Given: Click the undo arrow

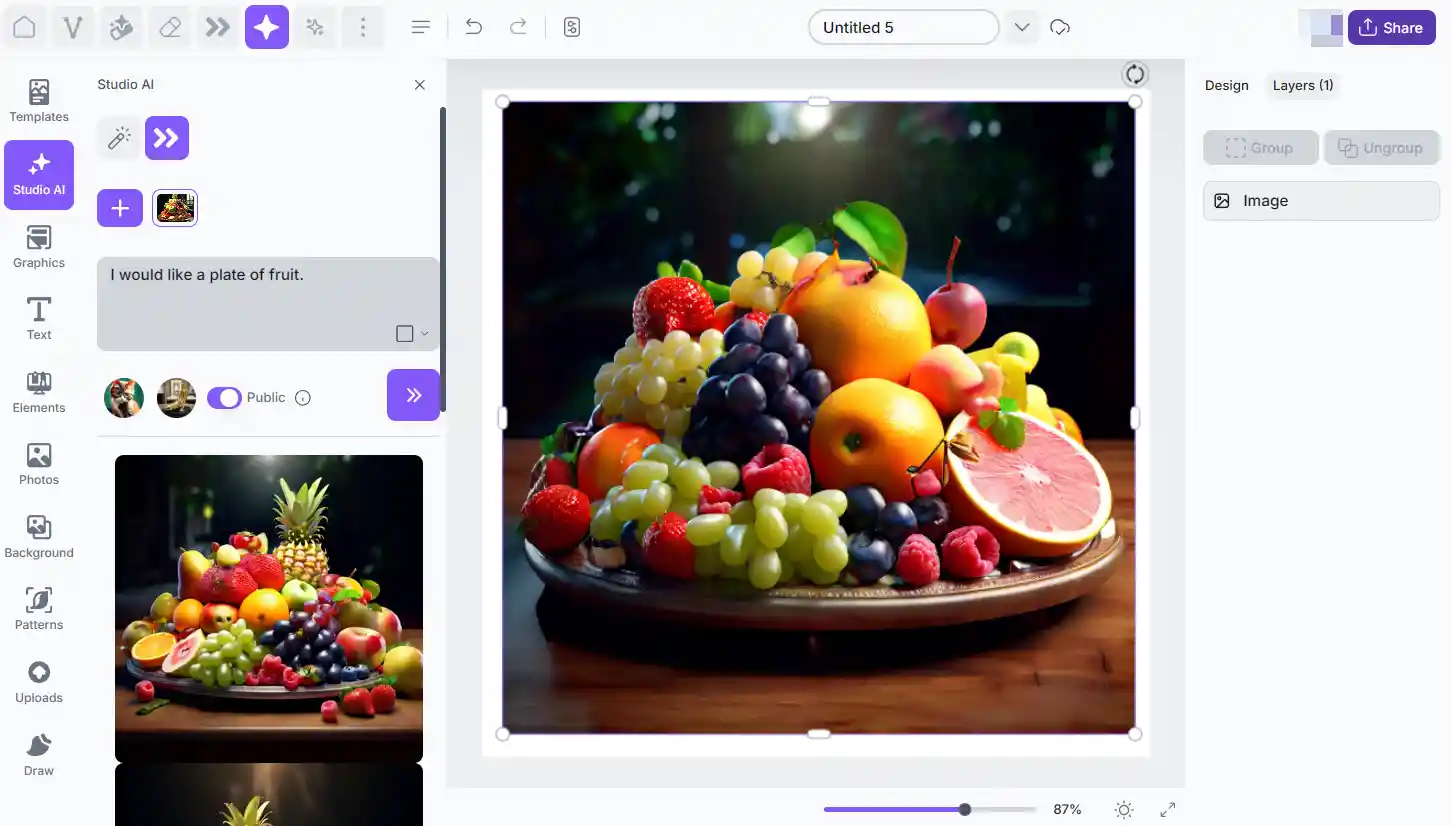Looking at the screenshot, I should (474, 27).
